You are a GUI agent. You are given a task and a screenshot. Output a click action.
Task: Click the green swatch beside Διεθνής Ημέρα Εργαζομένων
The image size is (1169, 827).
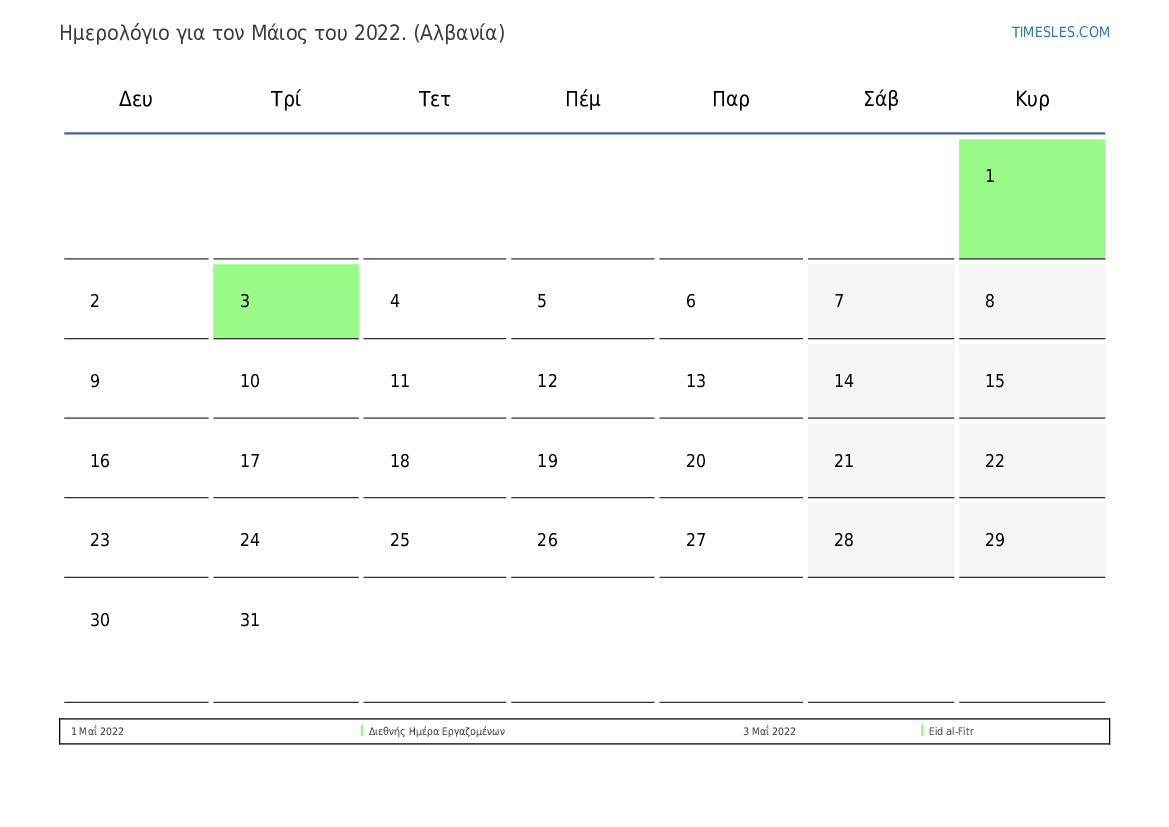tap(362, 731)
